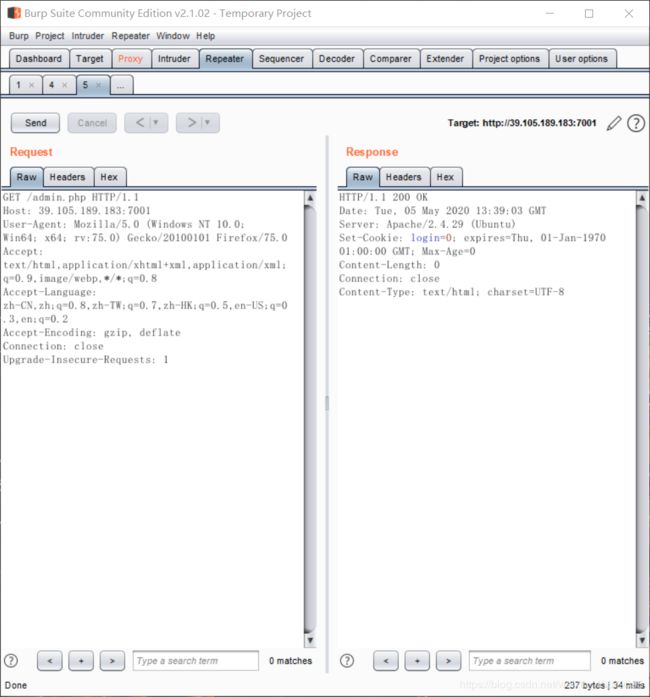Select Request Hex view tab

pyautogui.click(x=109, y=177)
